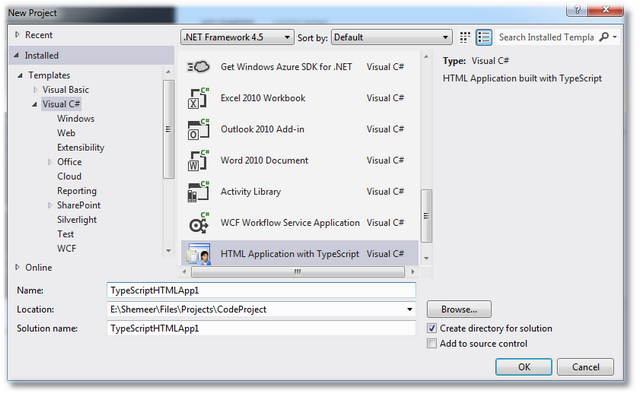Collapse the Templates tree node
The height and width of the screenshot is (397, 640).
20,75
